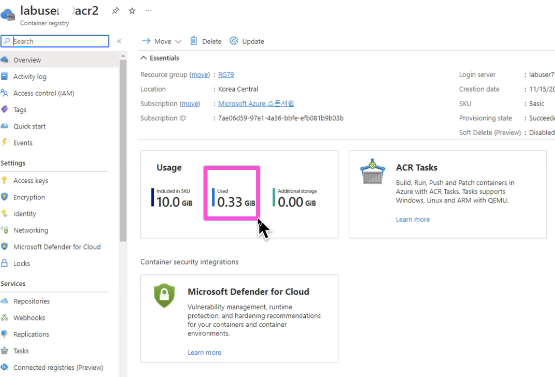Click the Replications globe icon
Viewport: 555px width, 377px height.
pyautogui.click(x=5, y=334)
